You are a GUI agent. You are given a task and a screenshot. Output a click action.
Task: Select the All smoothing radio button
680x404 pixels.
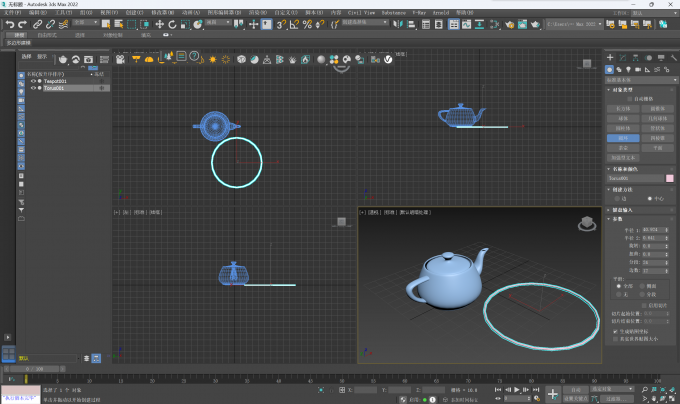point(618,286)
